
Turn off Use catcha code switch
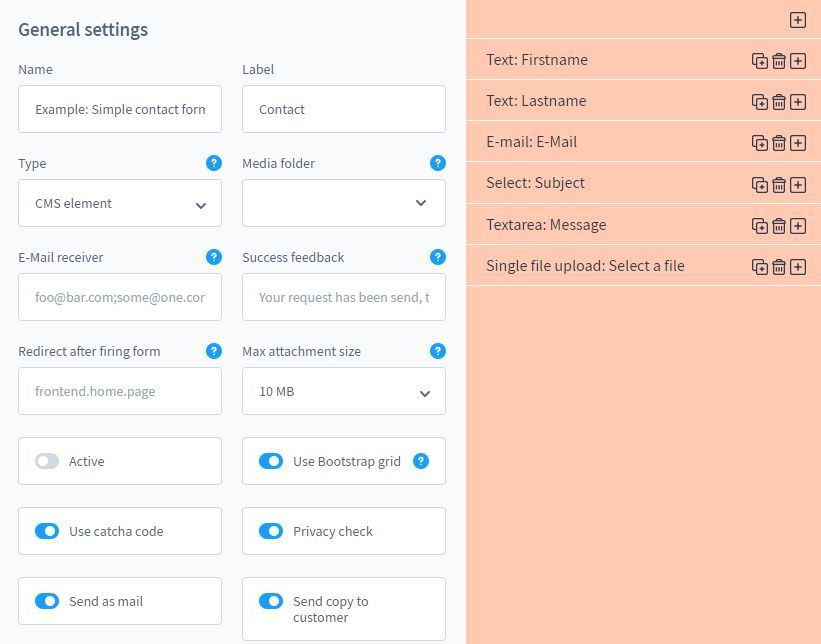click(47, 531)
